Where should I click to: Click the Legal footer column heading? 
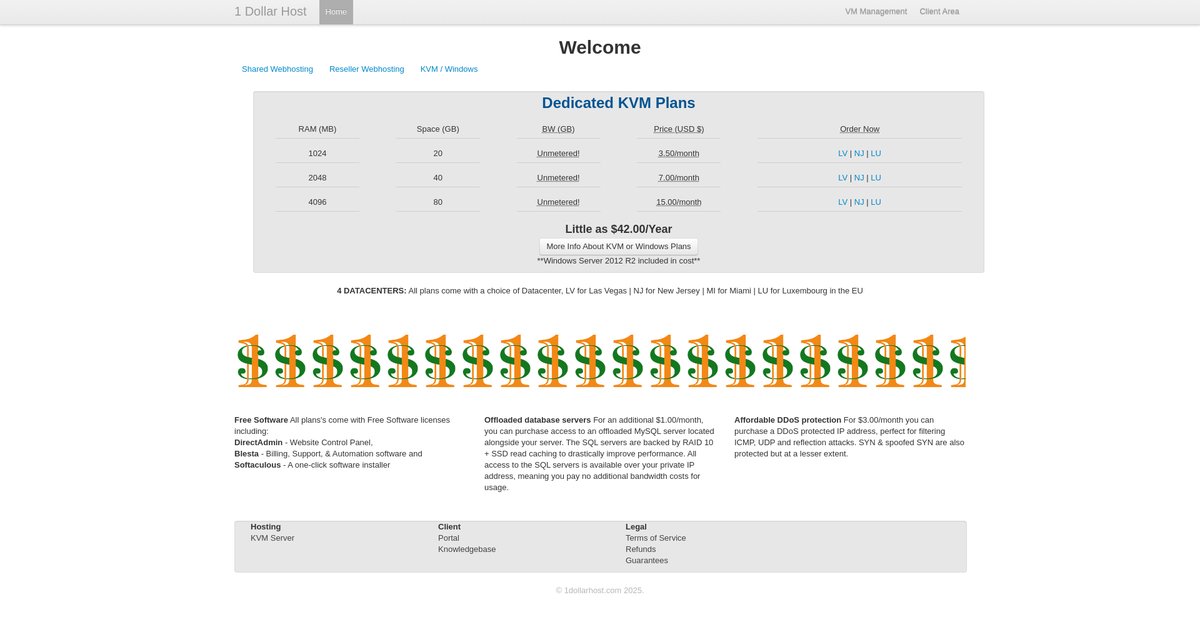click(636, 527)
